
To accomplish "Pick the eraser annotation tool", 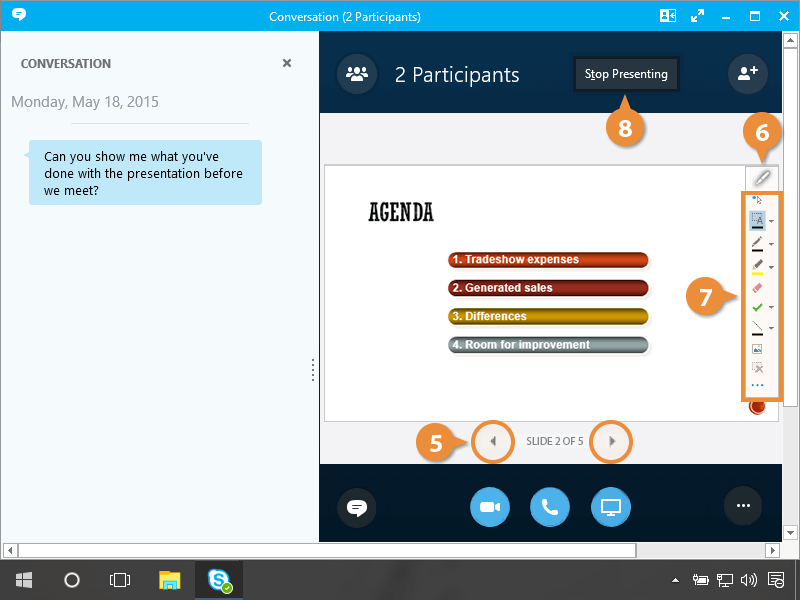I will coord(757,287).
